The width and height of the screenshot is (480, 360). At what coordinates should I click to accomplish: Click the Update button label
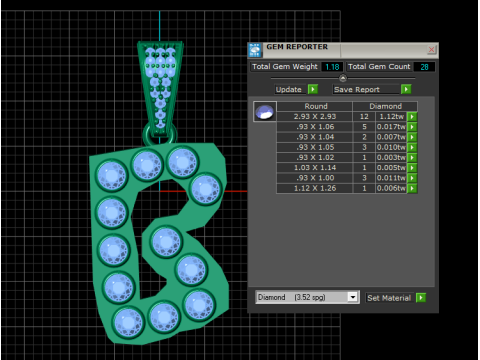point(289,89)
